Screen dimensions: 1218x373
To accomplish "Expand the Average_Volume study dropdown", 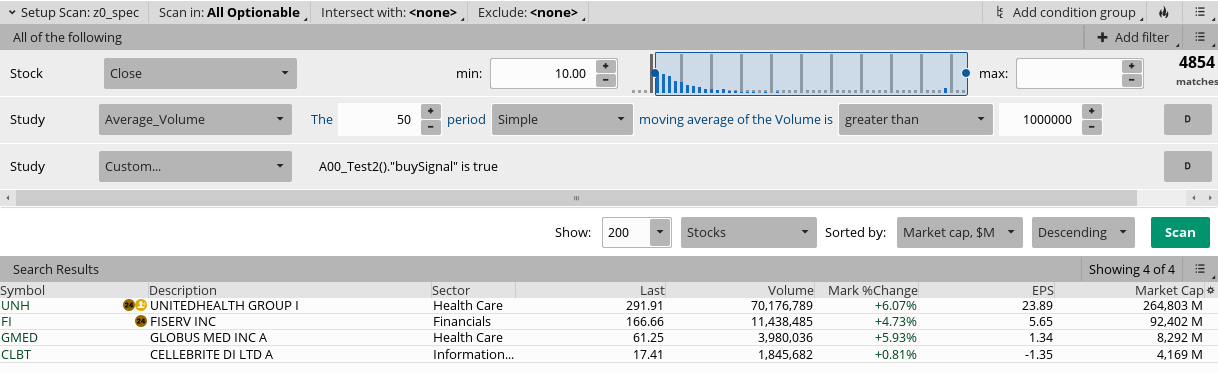I will [x=195, y=120].
